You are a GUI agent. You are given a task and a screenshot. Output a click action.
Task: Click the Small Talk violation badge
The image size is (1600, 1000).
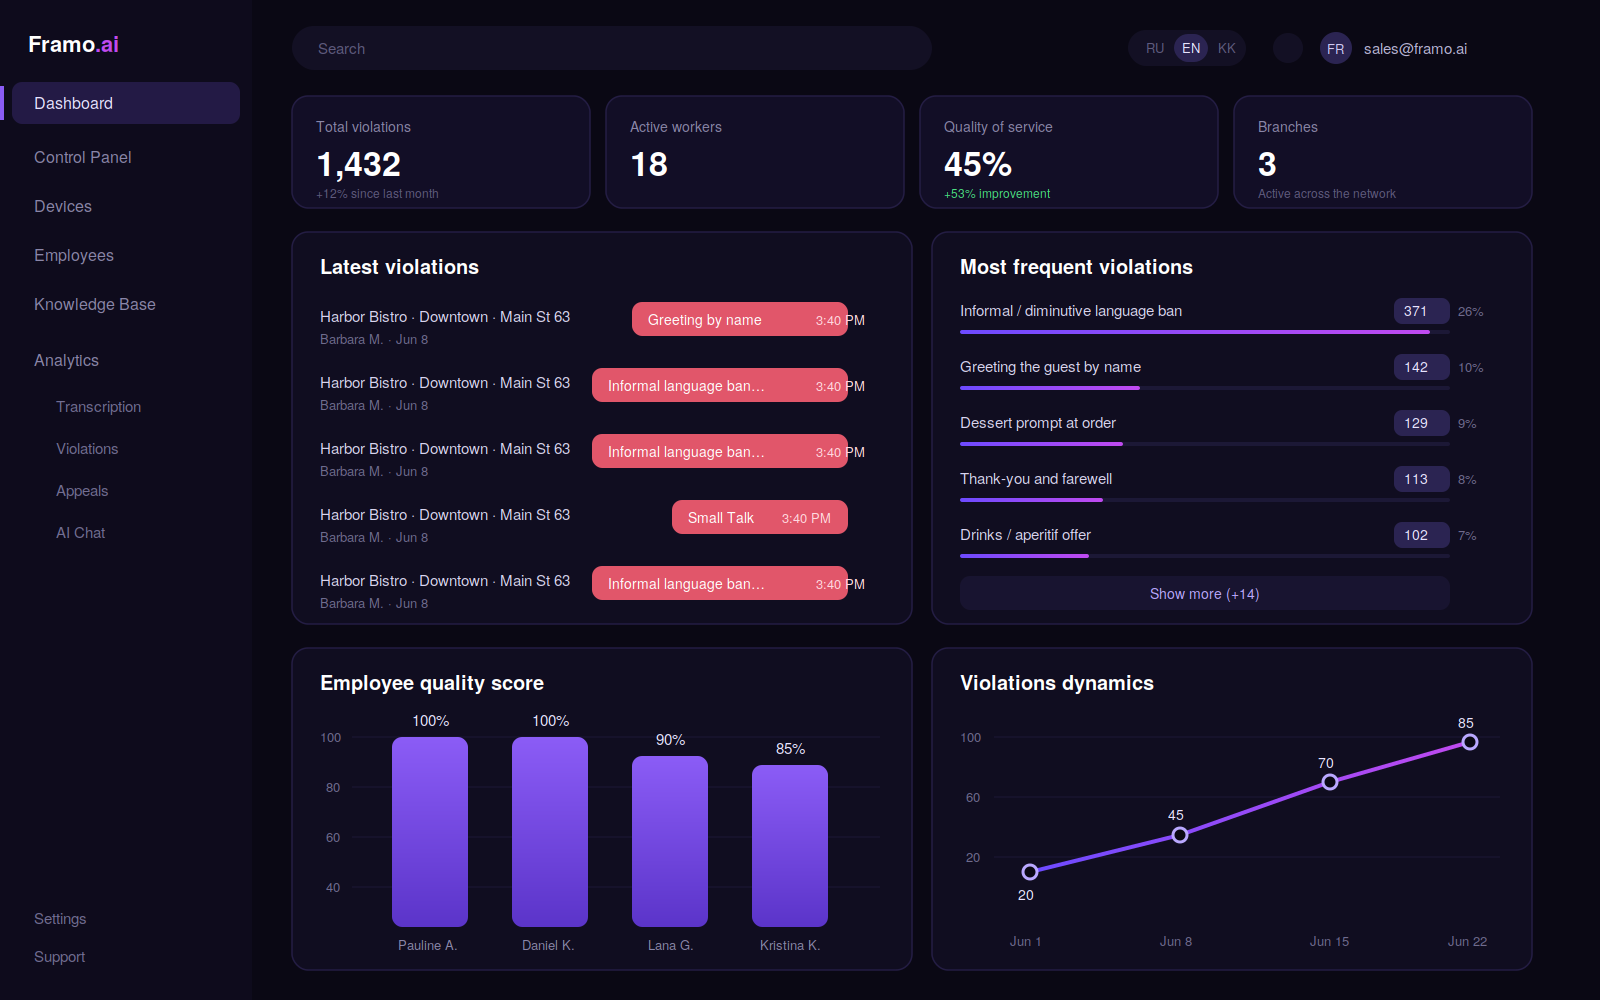coord(760,517)
